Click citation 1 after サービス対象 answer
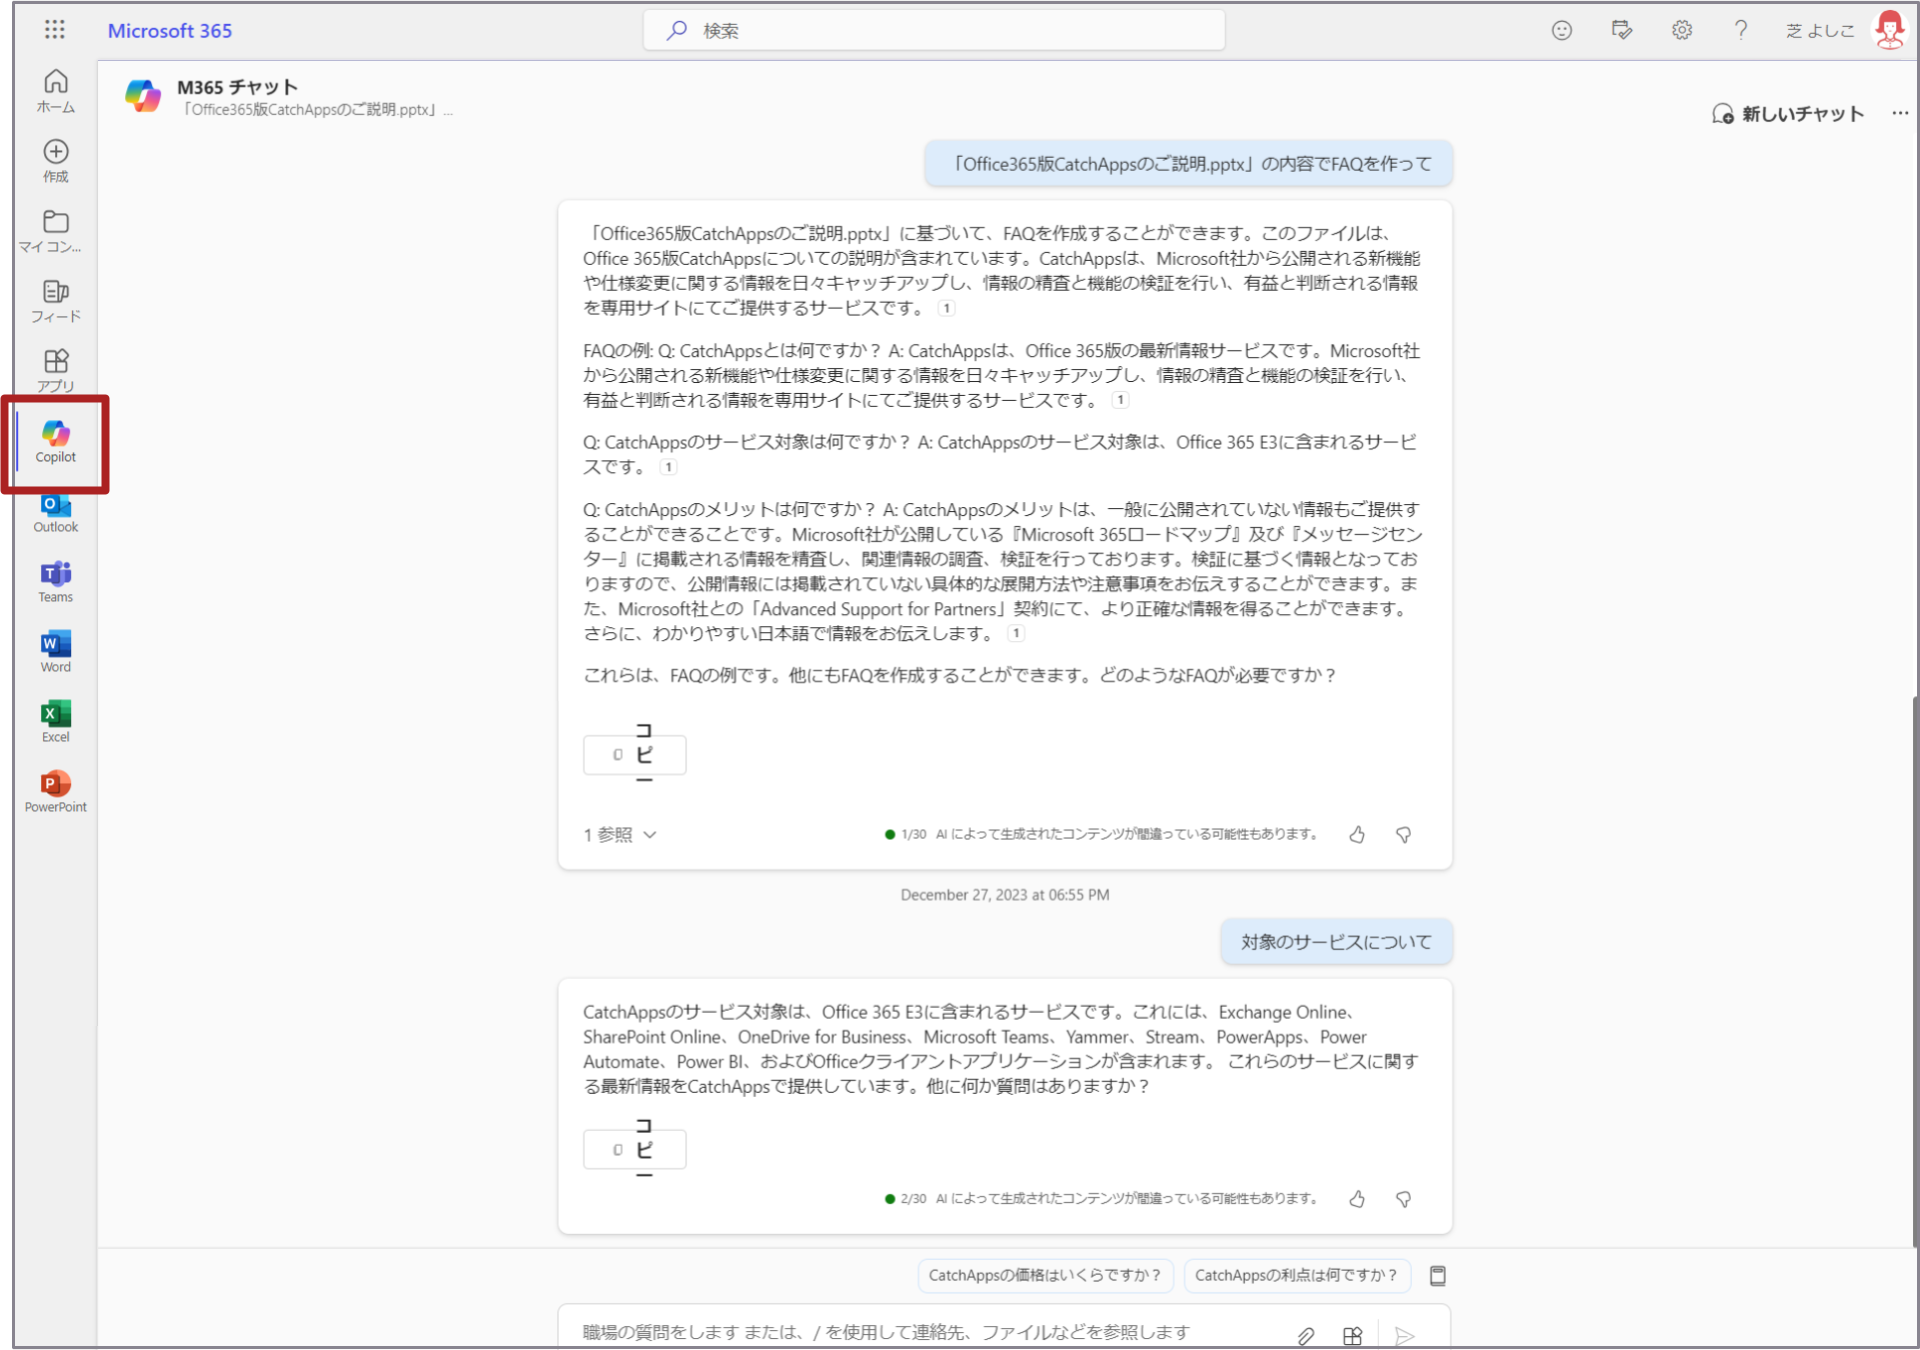The width and height of the screenshot is (1920, 1350). 668,467
